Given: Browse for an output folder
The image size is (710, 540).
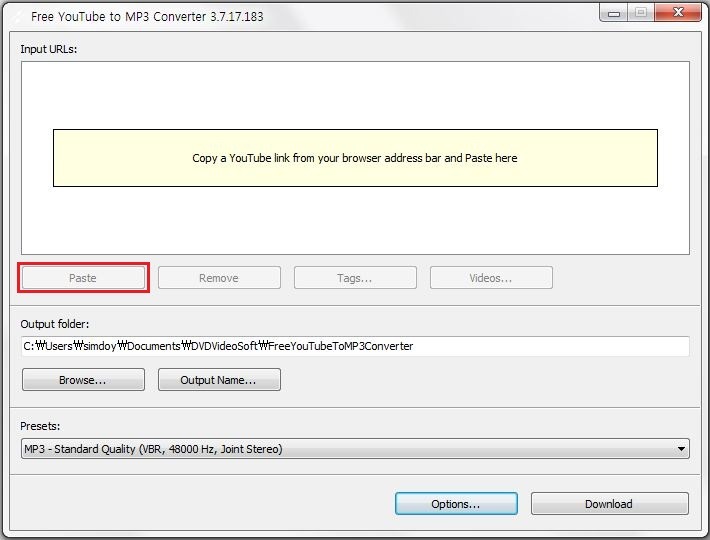Looking at the screenshot, I should click(83, 380).
